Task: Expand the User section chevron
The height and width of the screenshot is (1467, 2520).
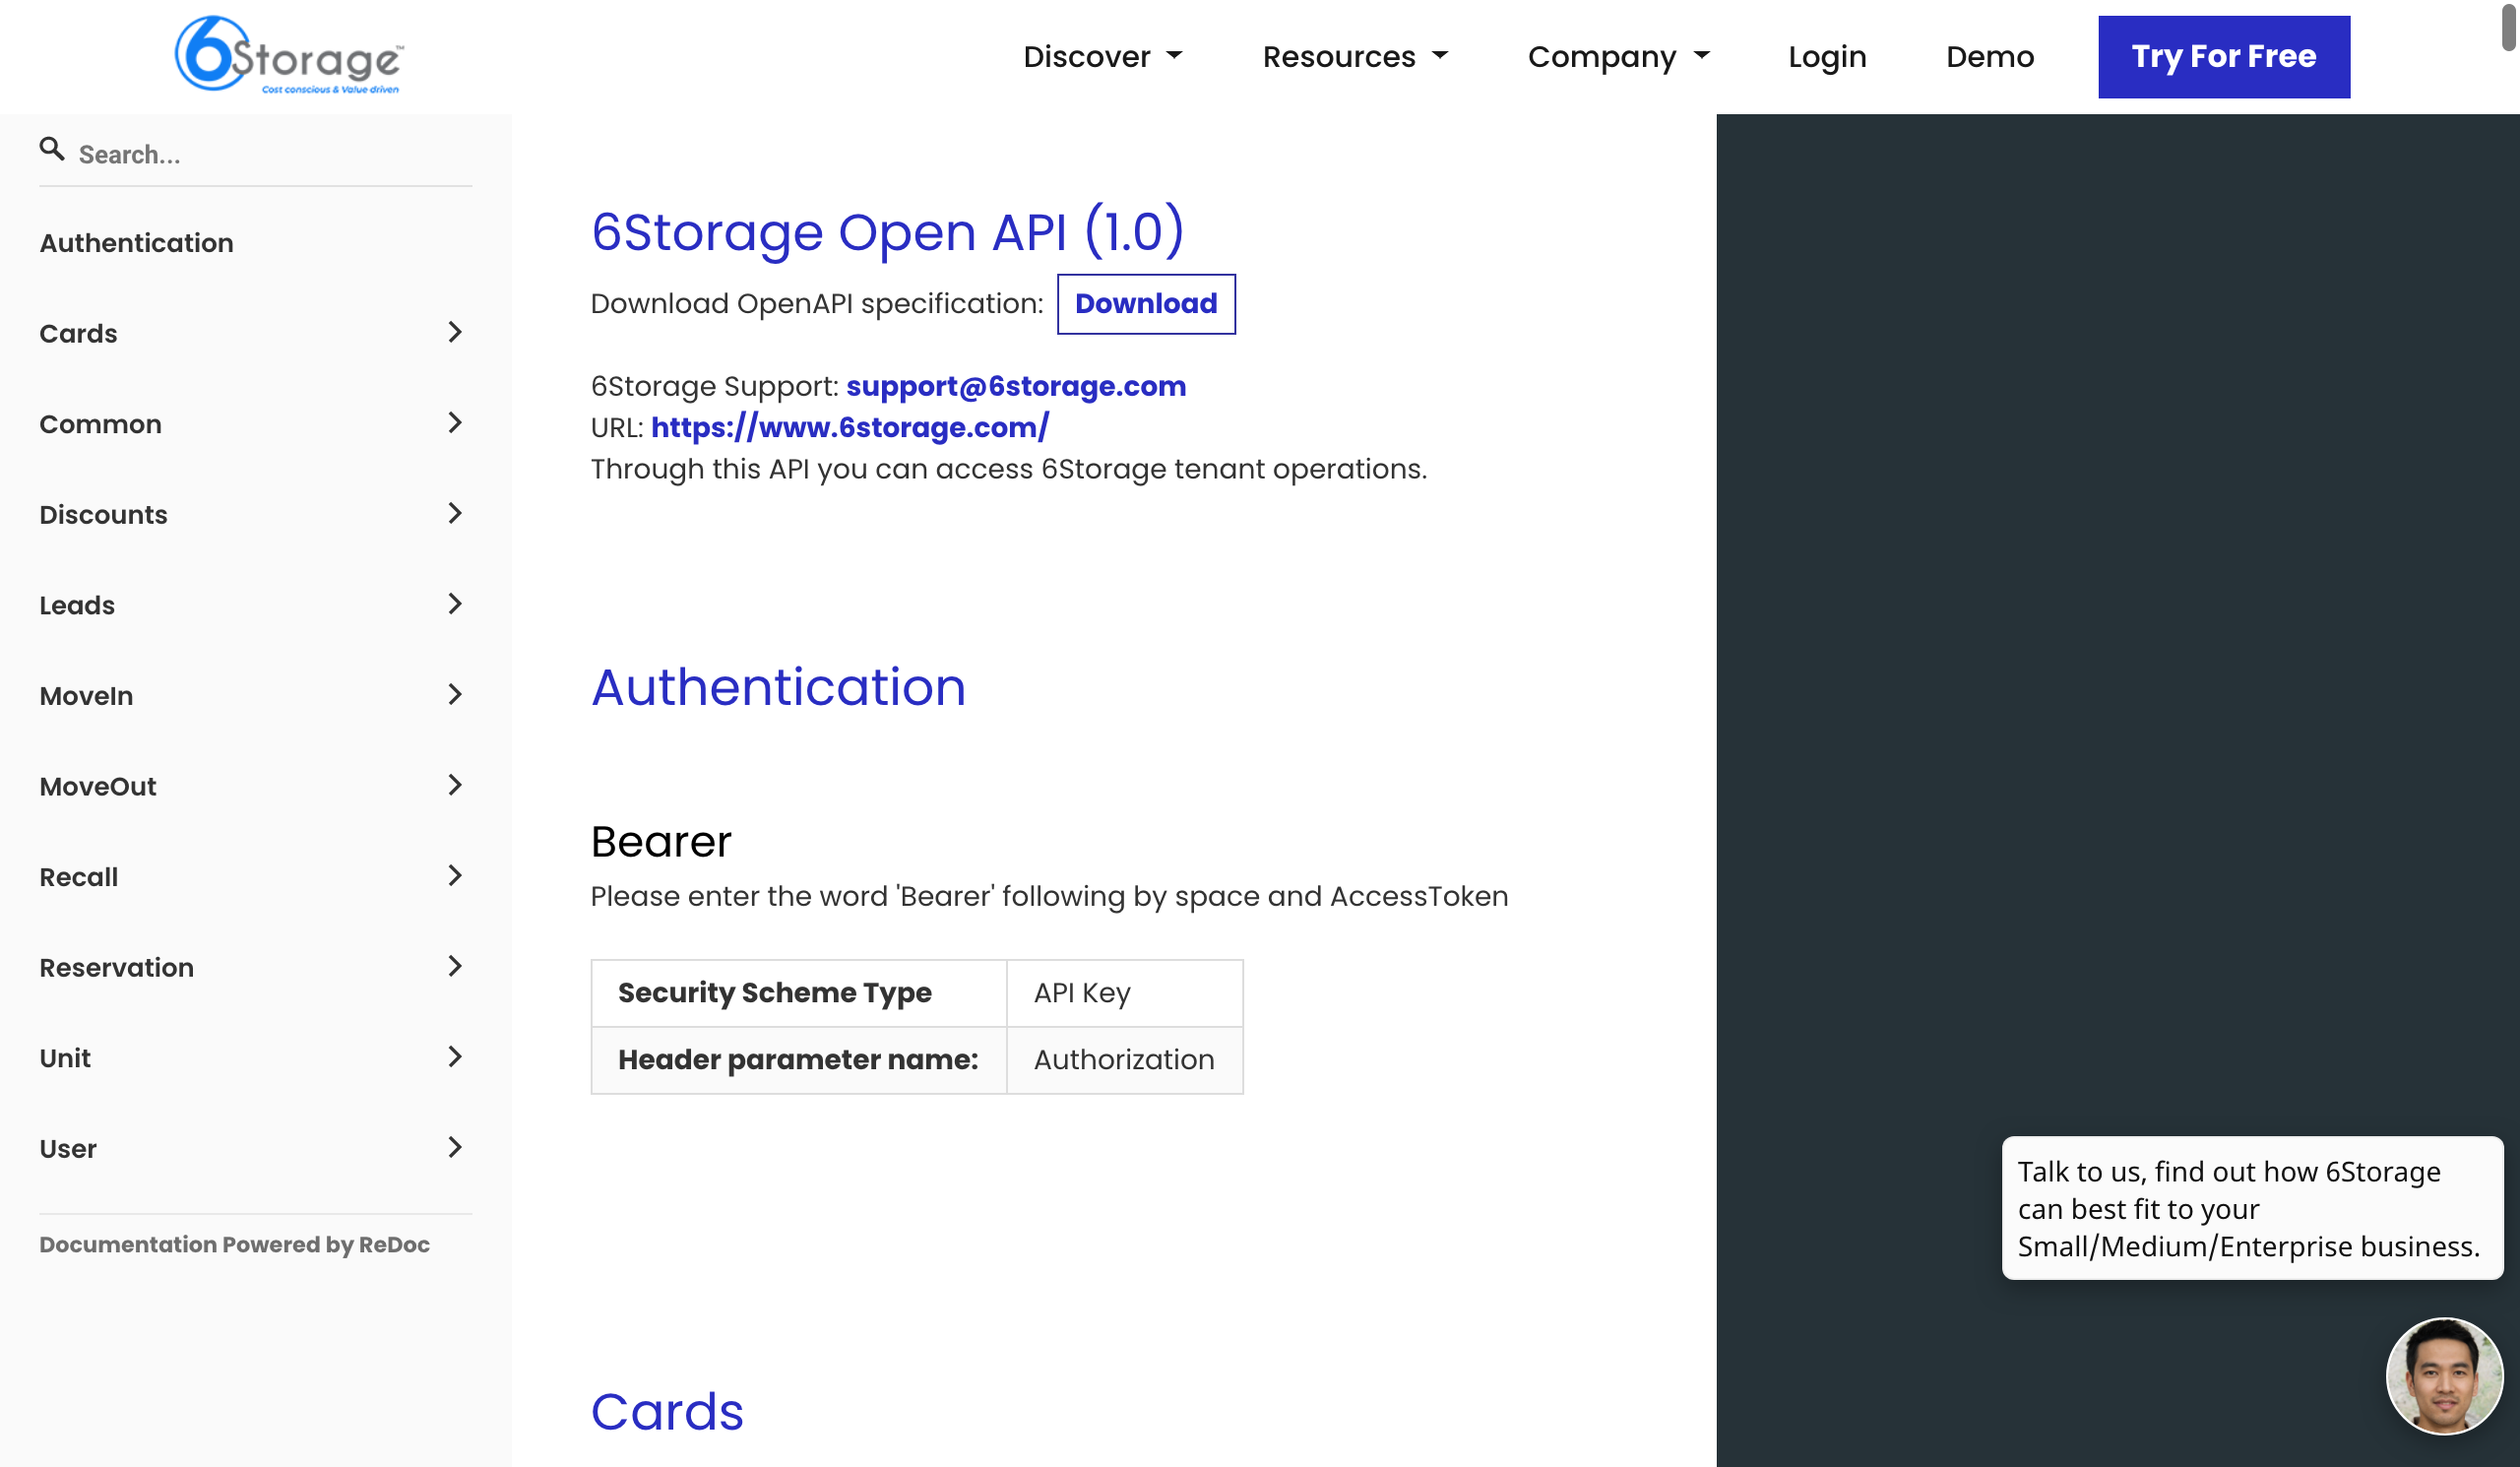Action: [455, 1147]
